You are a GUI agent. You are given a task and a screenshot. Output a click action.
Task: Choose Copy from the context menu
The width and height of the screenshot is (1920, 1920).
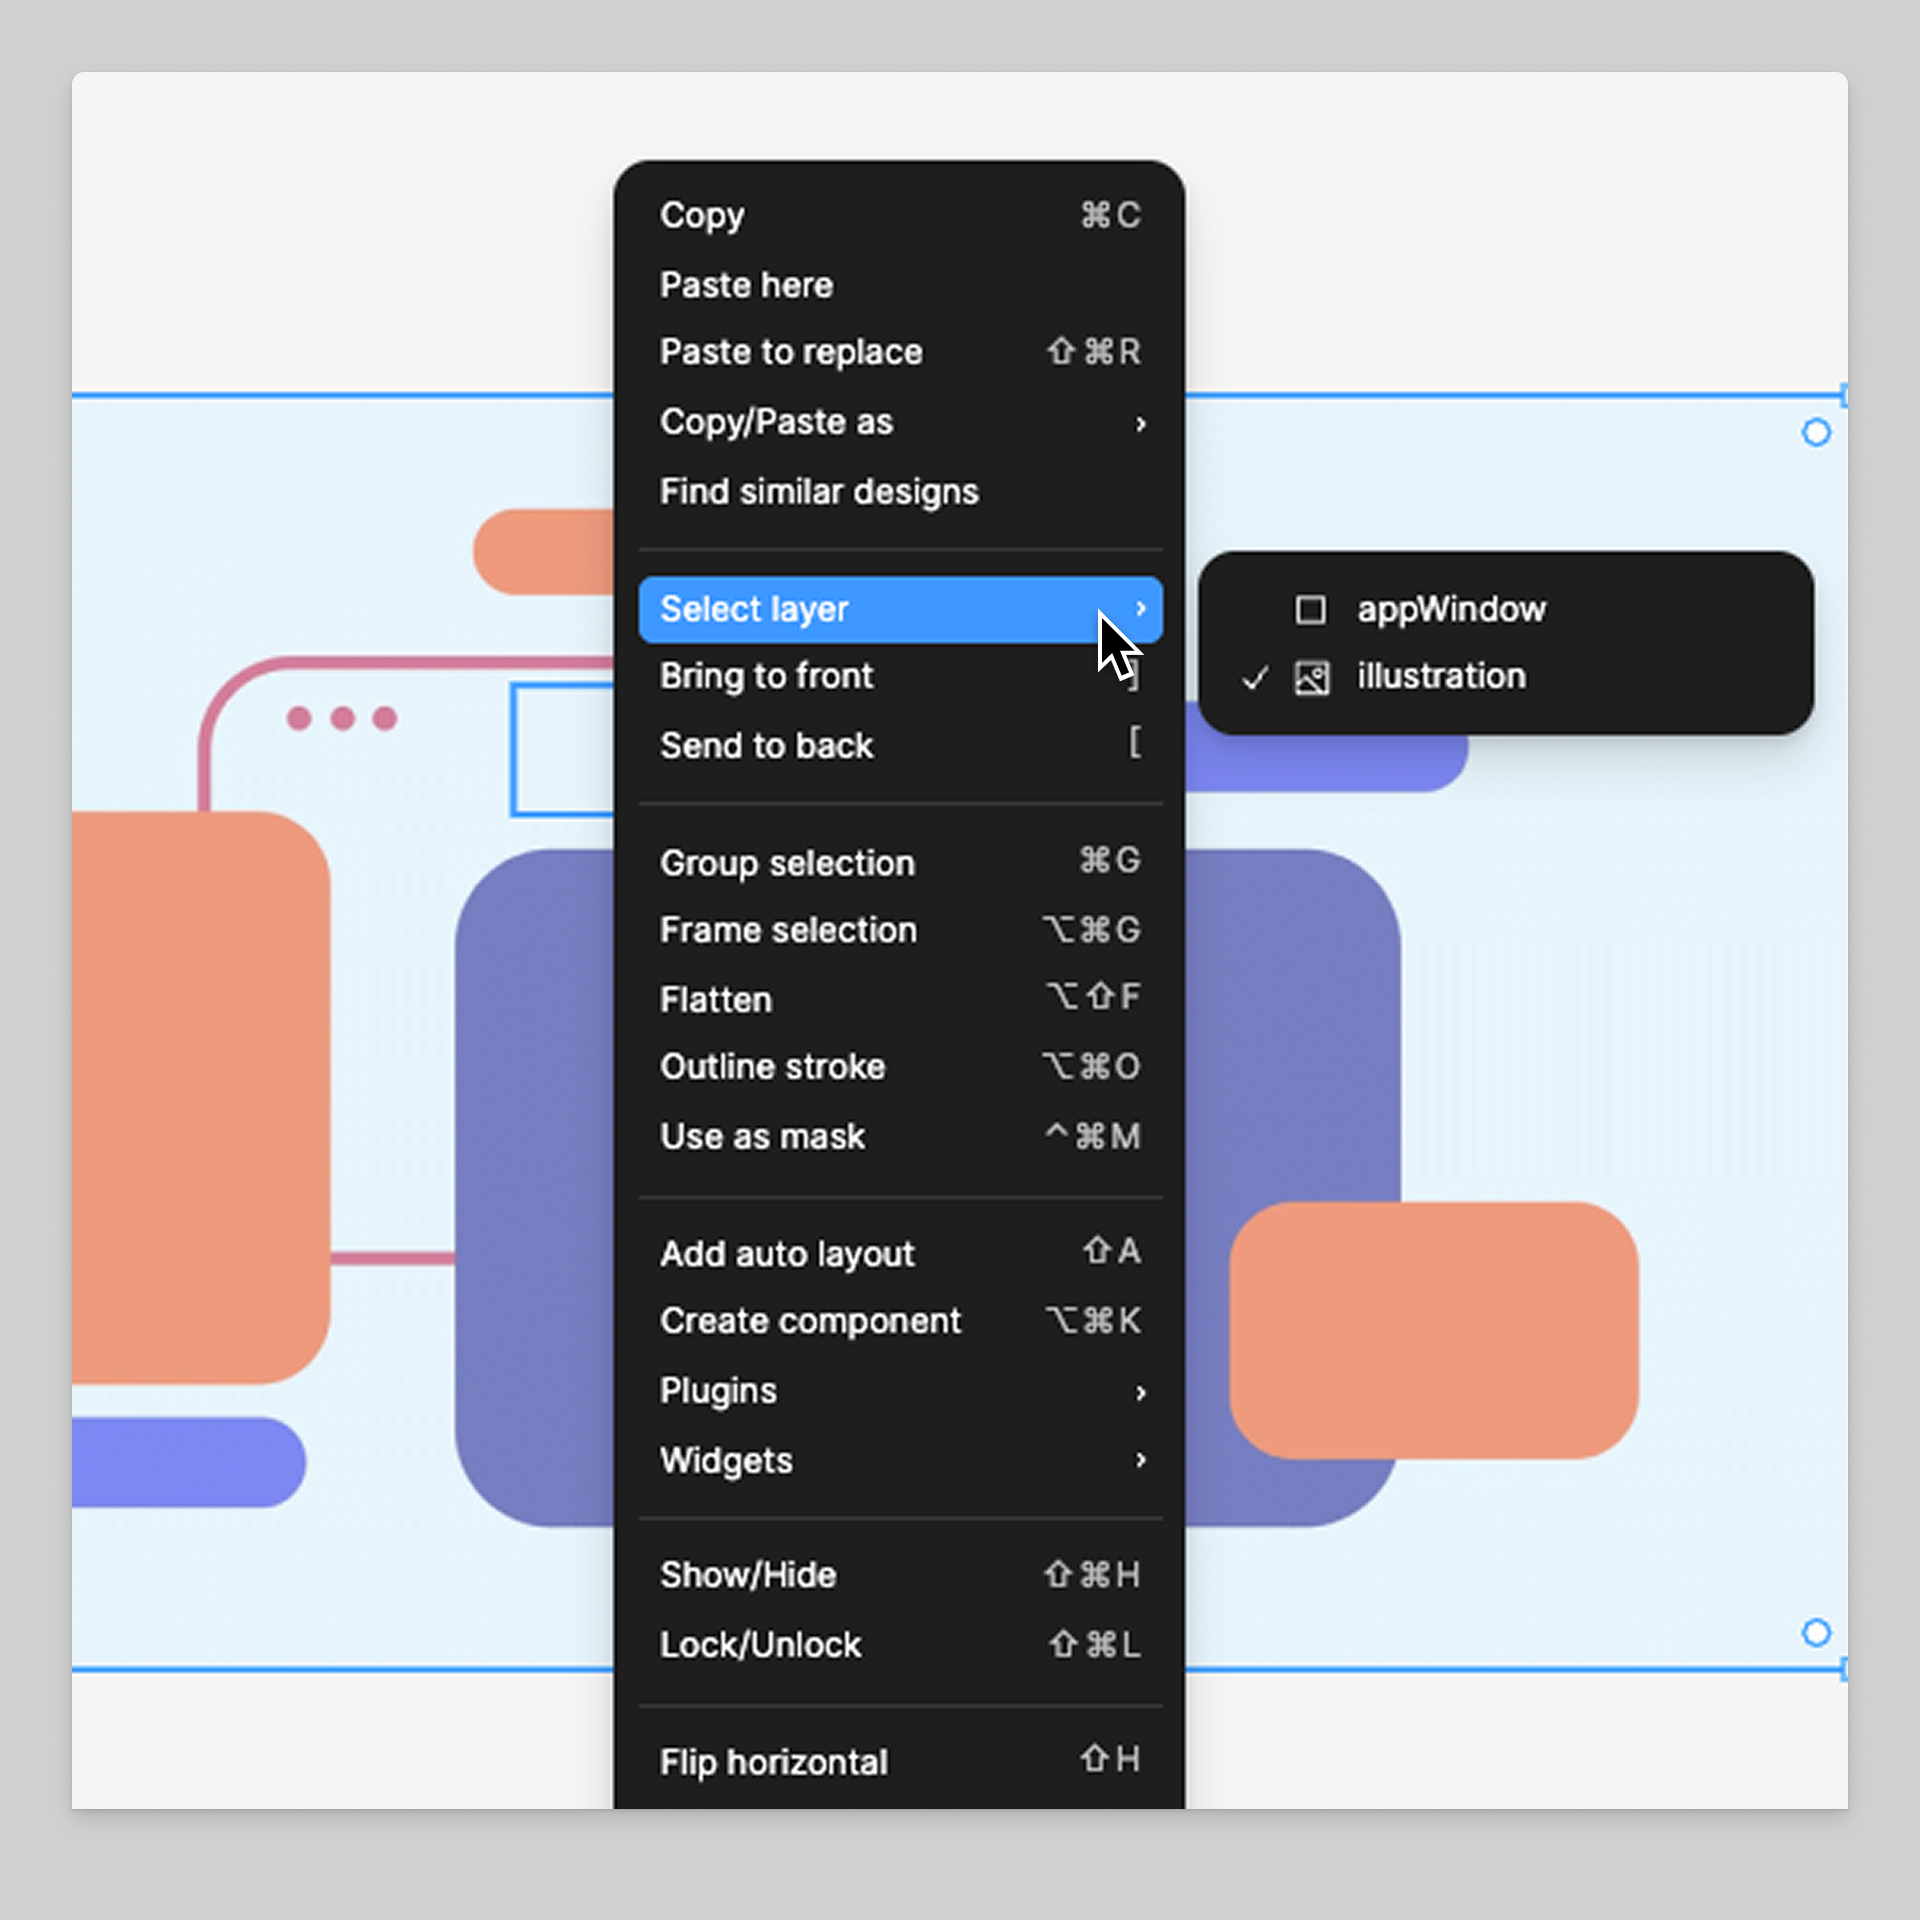click(x=702, y=215)
